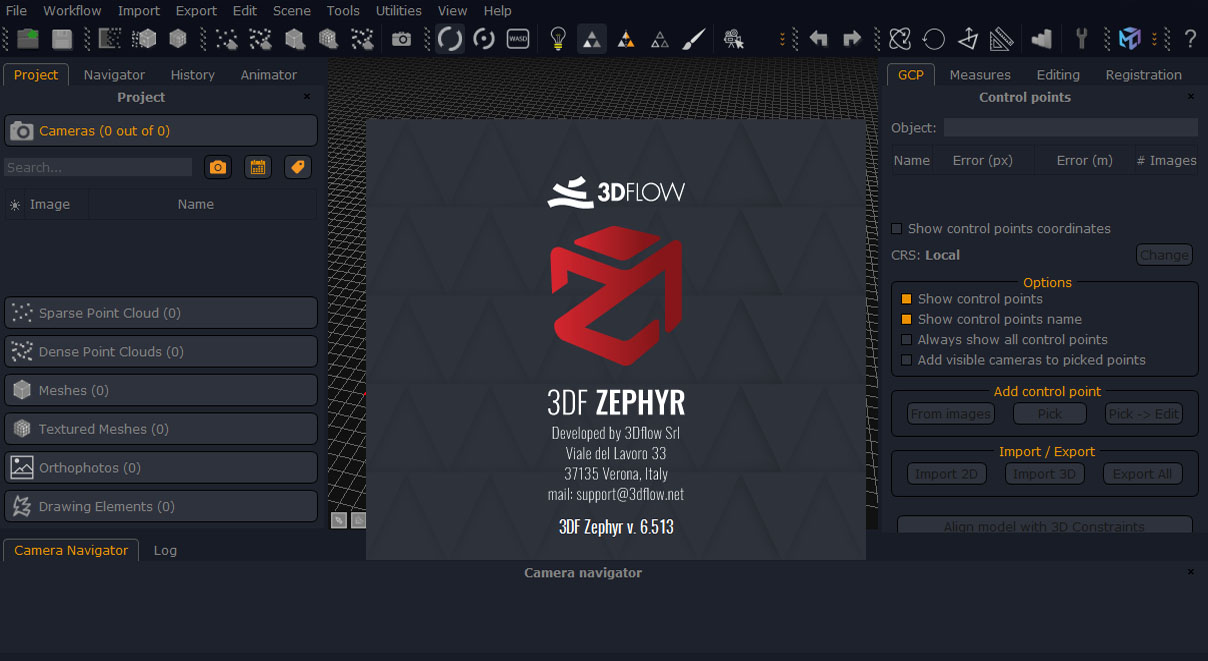Image resolution: width=1208 pixels, height=661 pixels.
Task: Click the orange calendar filter button
Action: coord(258,167)
